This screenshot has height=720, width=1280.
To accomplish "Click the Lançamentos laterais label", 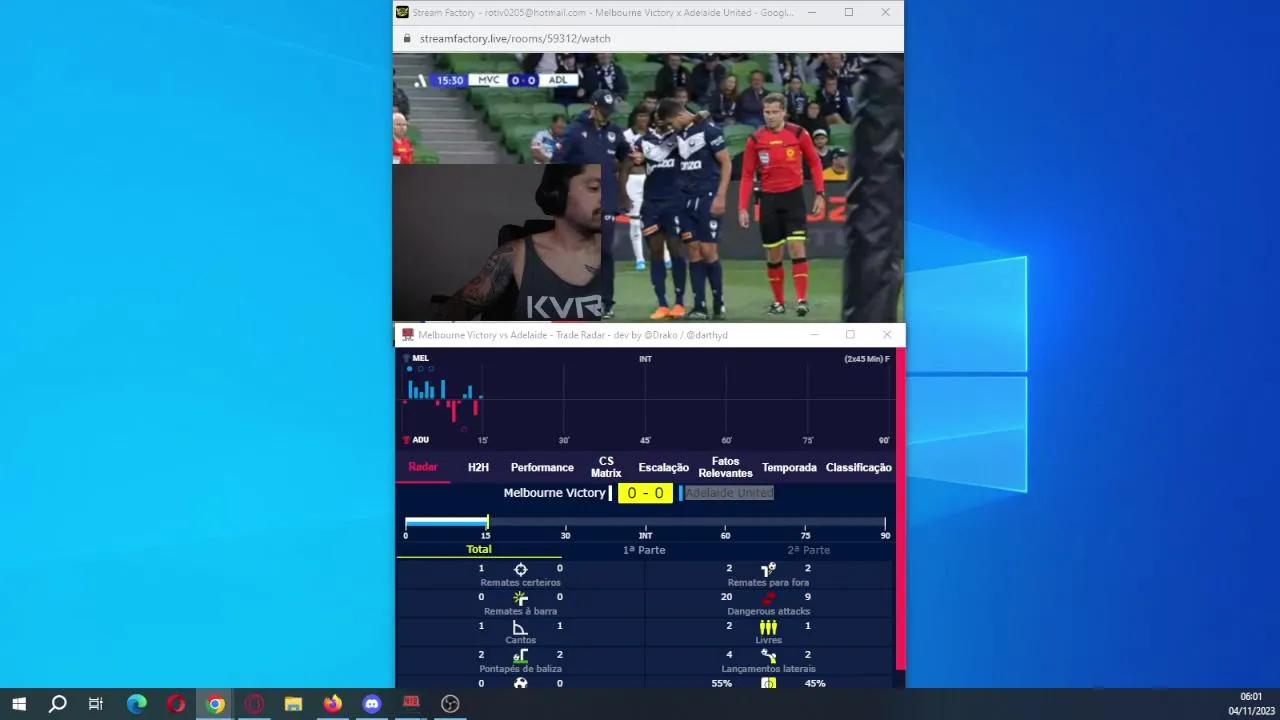I will pyautogui.click(x=768, y=669).
